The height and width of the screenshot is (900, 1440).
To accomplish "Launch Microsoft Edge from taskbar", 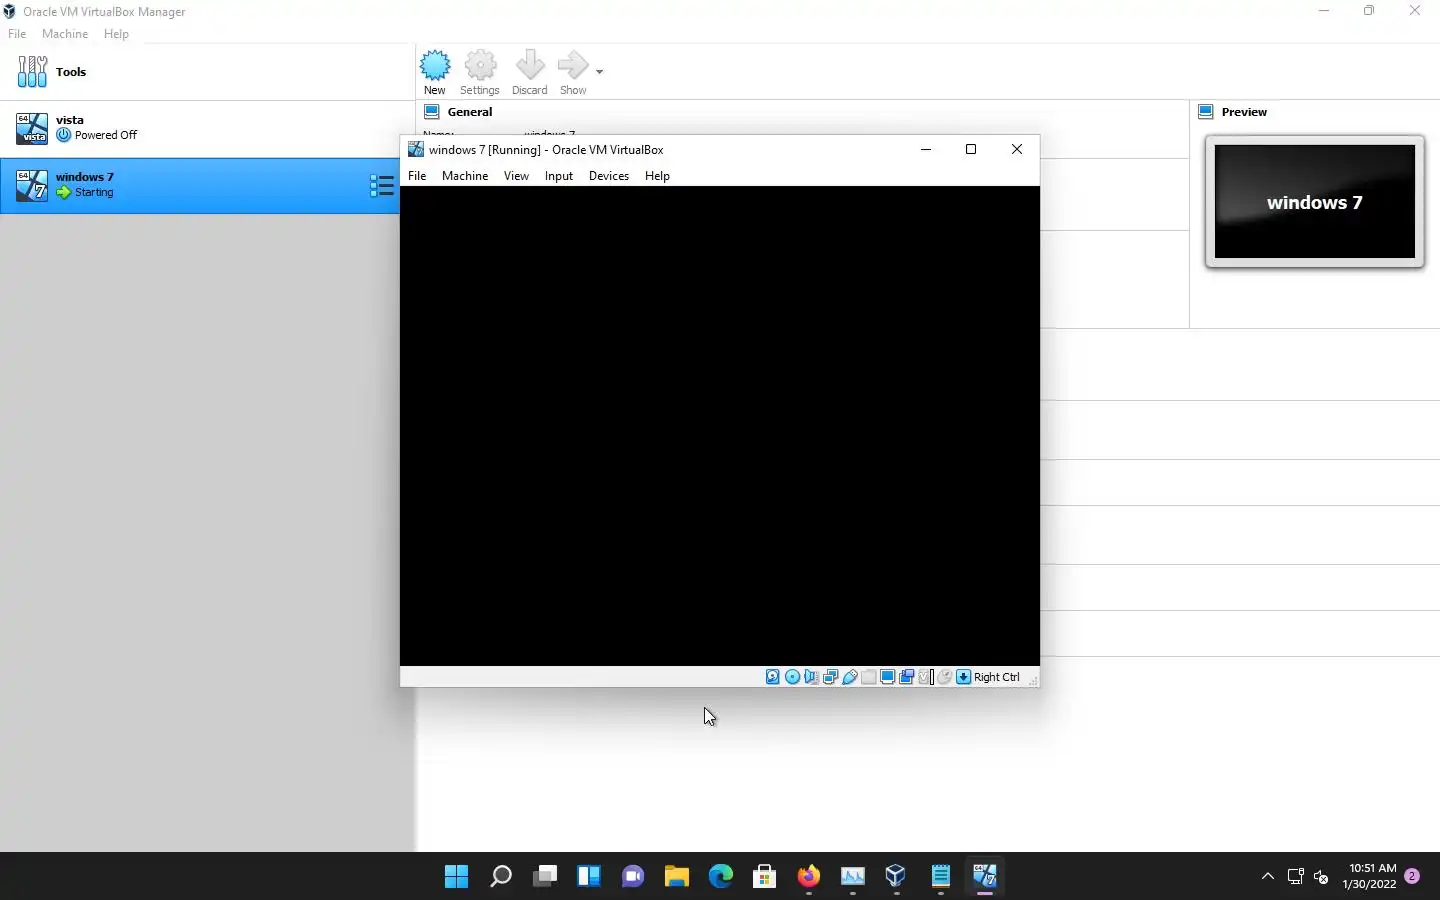I will [720, 877].
